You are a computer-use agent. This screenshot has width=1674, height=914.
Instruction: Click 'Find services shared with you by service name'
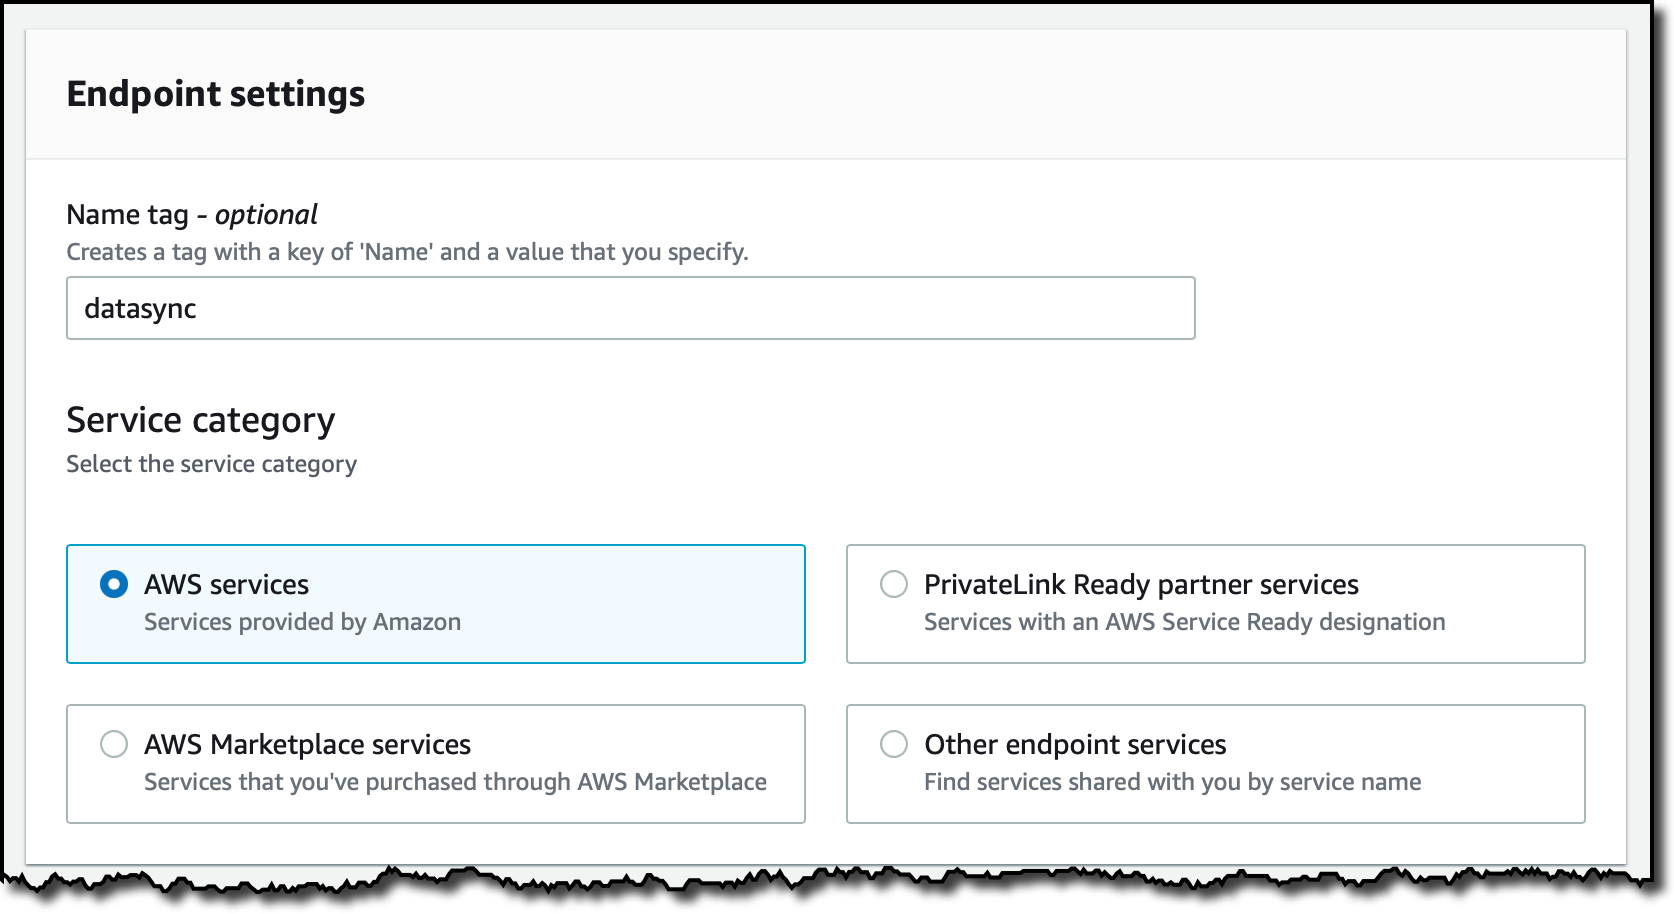click(x=1172, y=782)
